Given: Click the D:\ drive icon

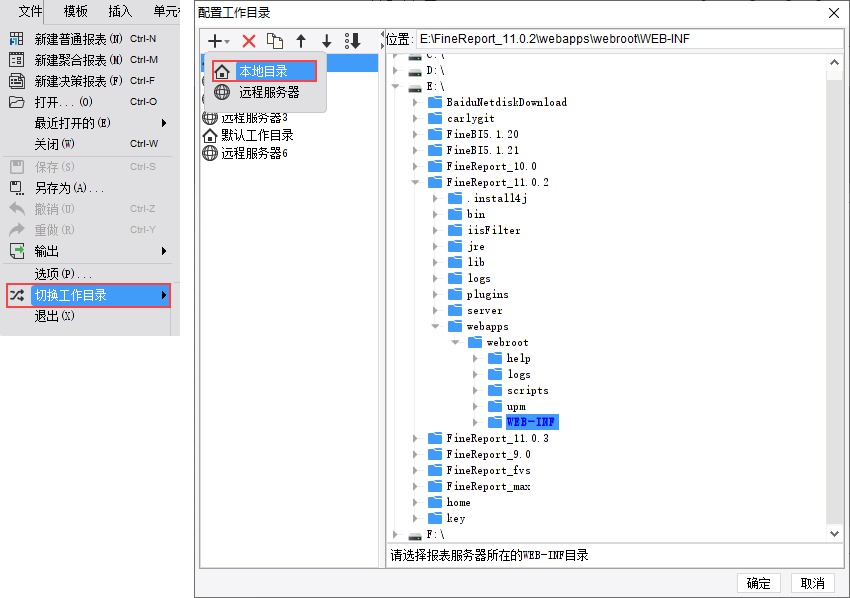Looking at the screenshot, I should [415, 71].
